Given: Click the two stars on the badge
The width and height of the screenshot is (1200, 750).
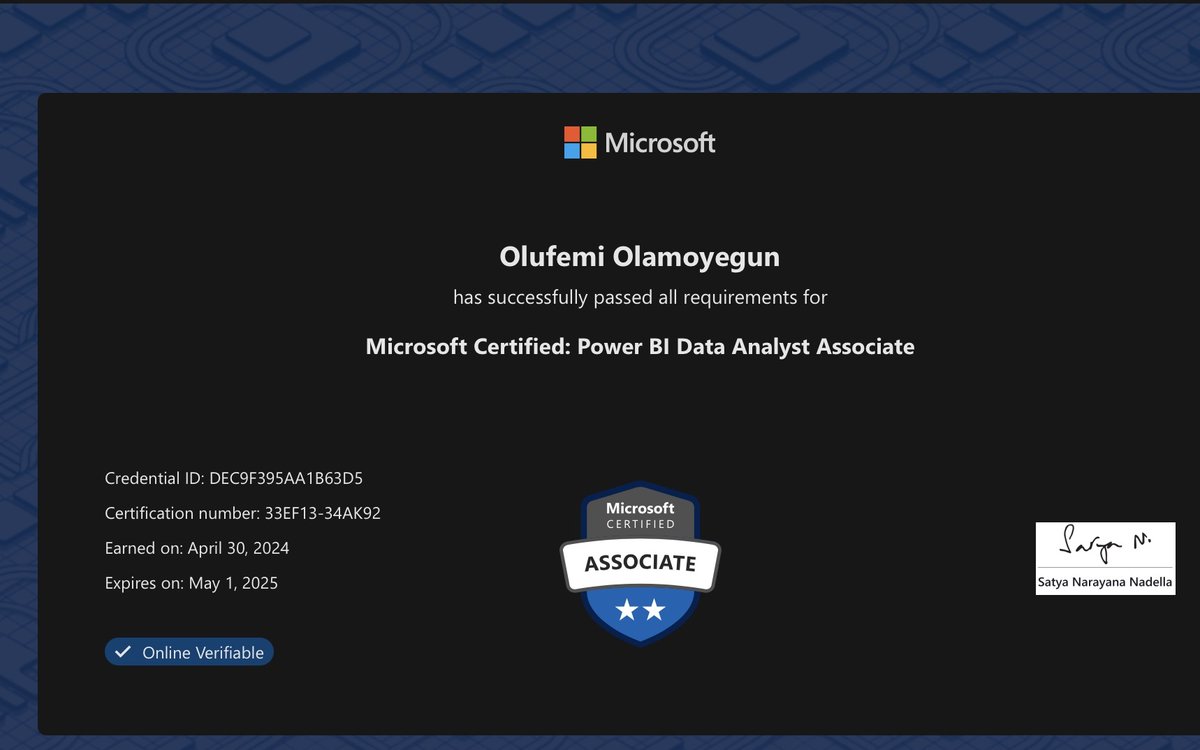Looking at the screenshot, I should (x=640, y=609).
